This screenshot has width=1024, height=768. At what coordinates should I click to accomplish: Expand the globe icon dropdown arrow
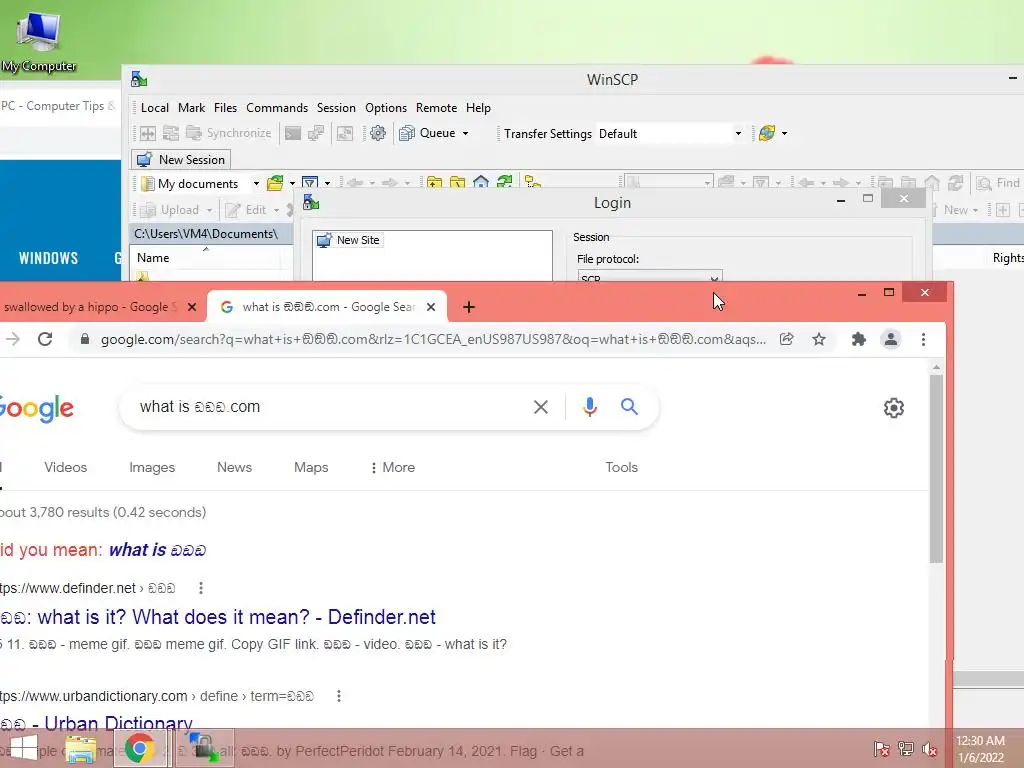pyautogui.click(x=784, y=133)
